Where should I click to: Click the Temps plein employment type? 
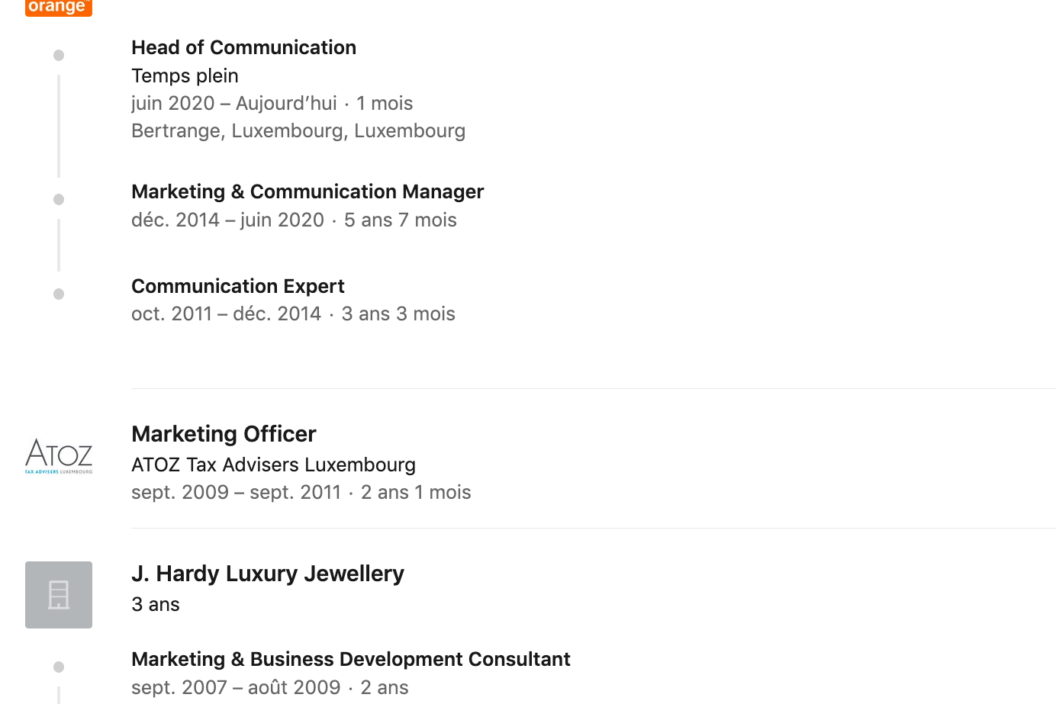184,76
